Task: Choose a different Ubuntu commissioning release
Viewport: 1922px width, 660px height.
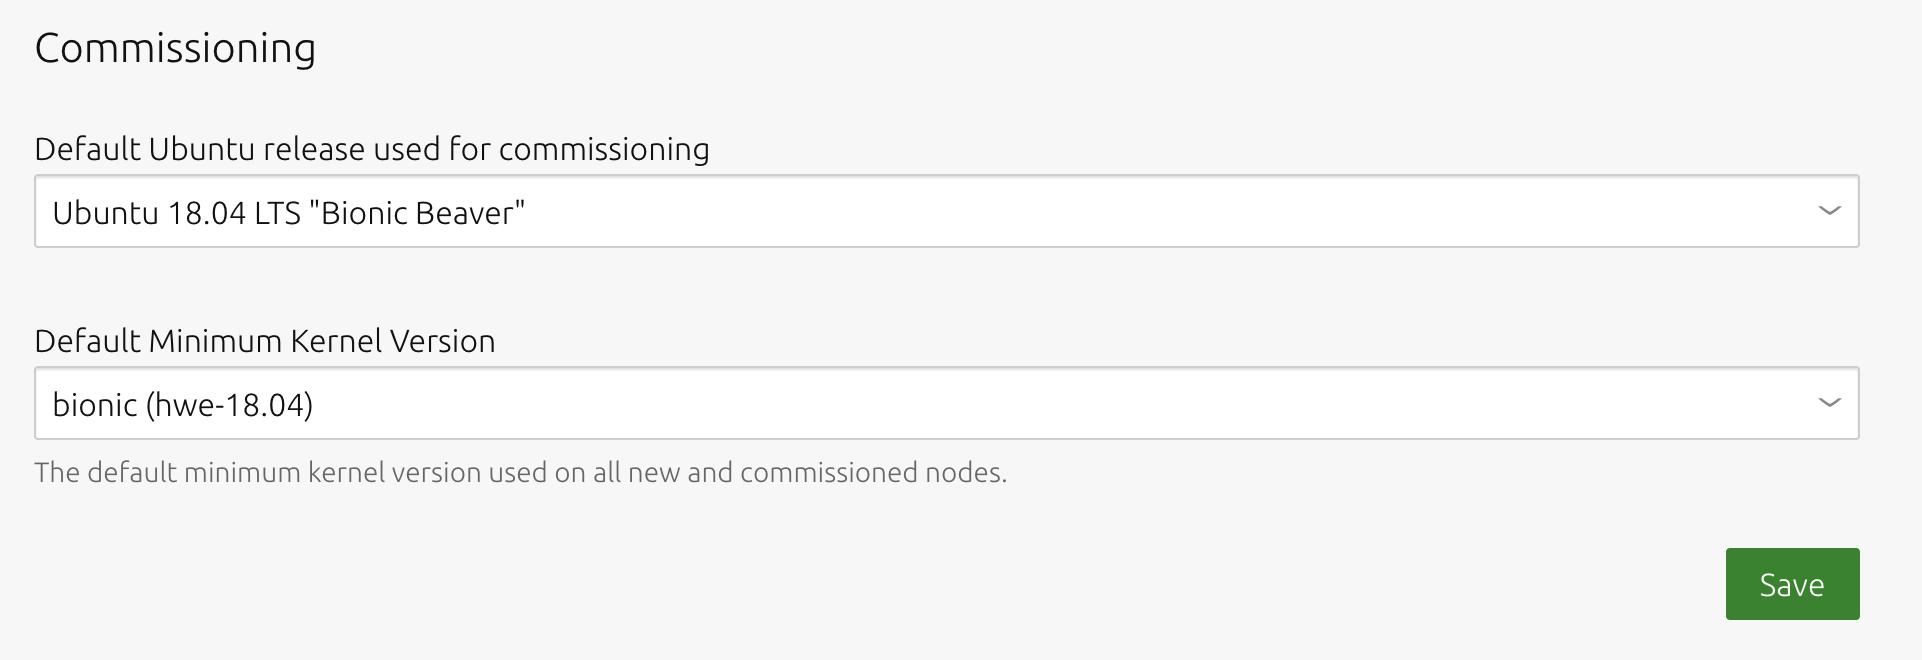Action: (946, 211)
